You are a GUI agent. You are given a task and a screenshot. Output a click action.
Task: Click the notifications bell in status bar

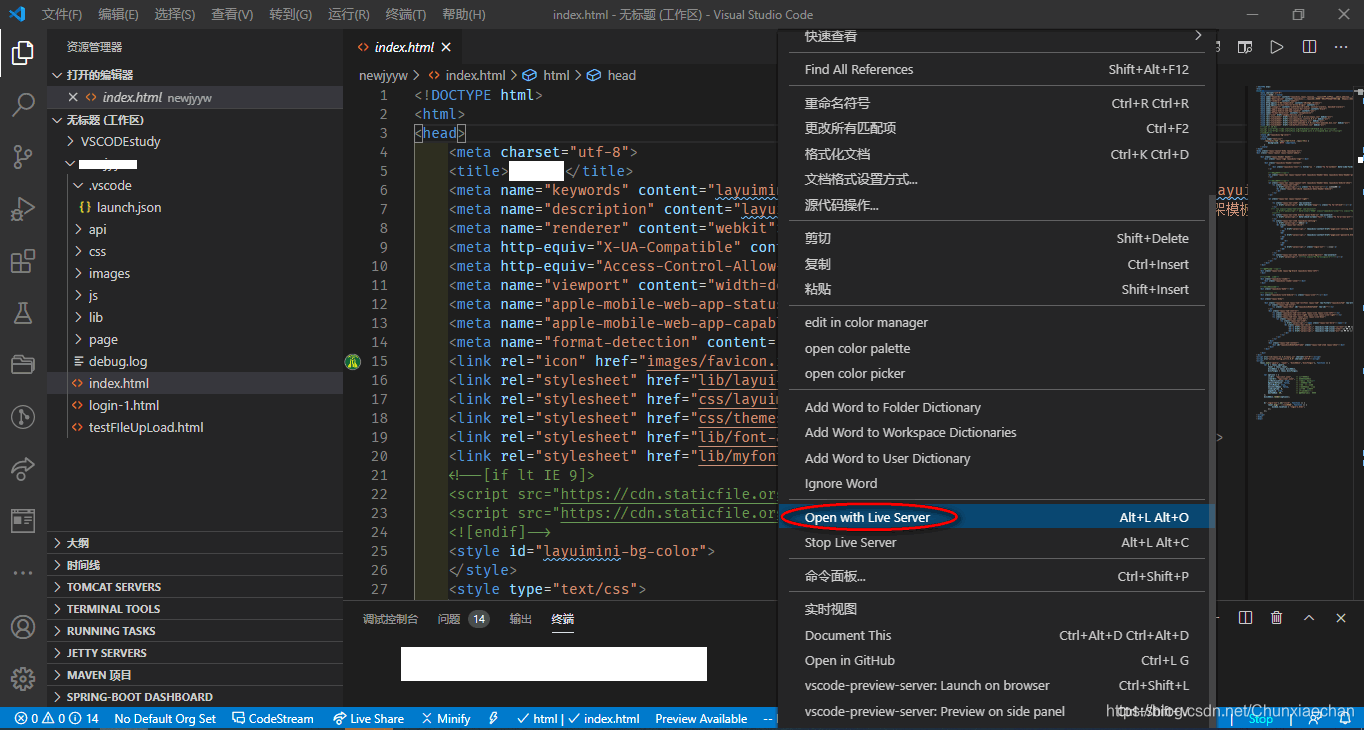(x=1344, y=719)
